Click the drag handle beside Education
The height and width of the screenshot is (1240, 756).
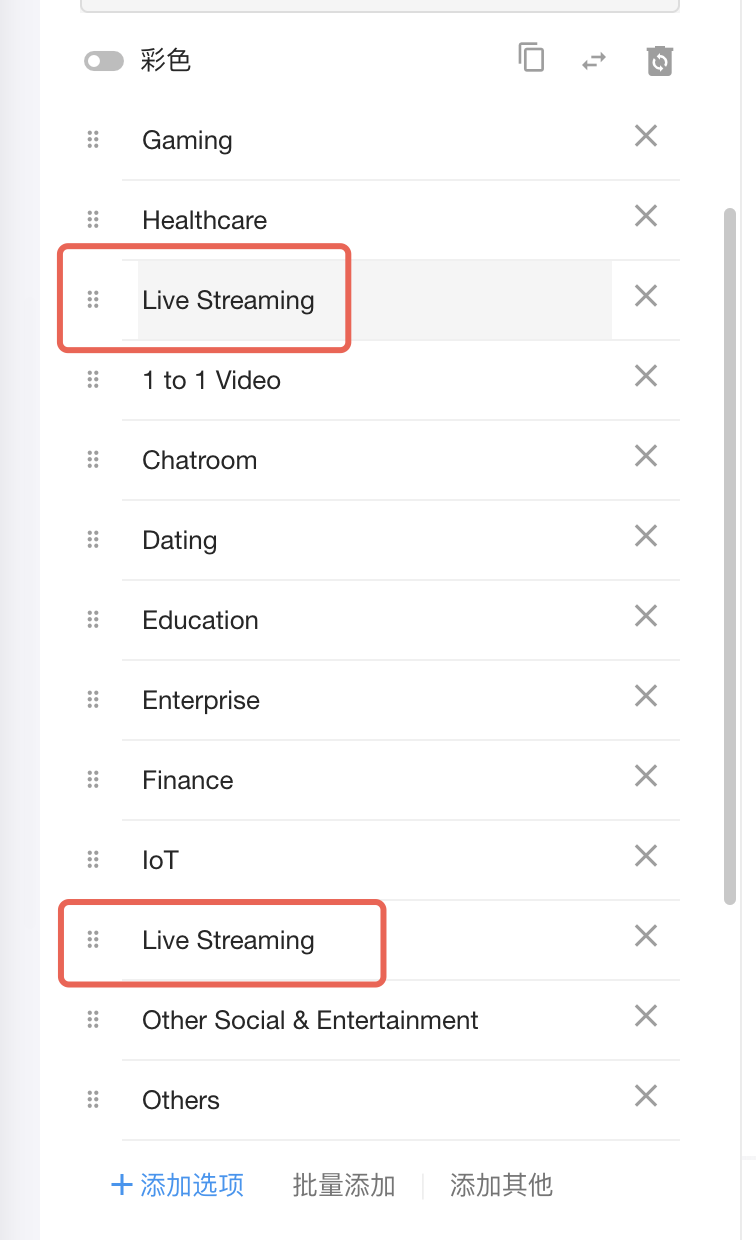pos(93,620)
